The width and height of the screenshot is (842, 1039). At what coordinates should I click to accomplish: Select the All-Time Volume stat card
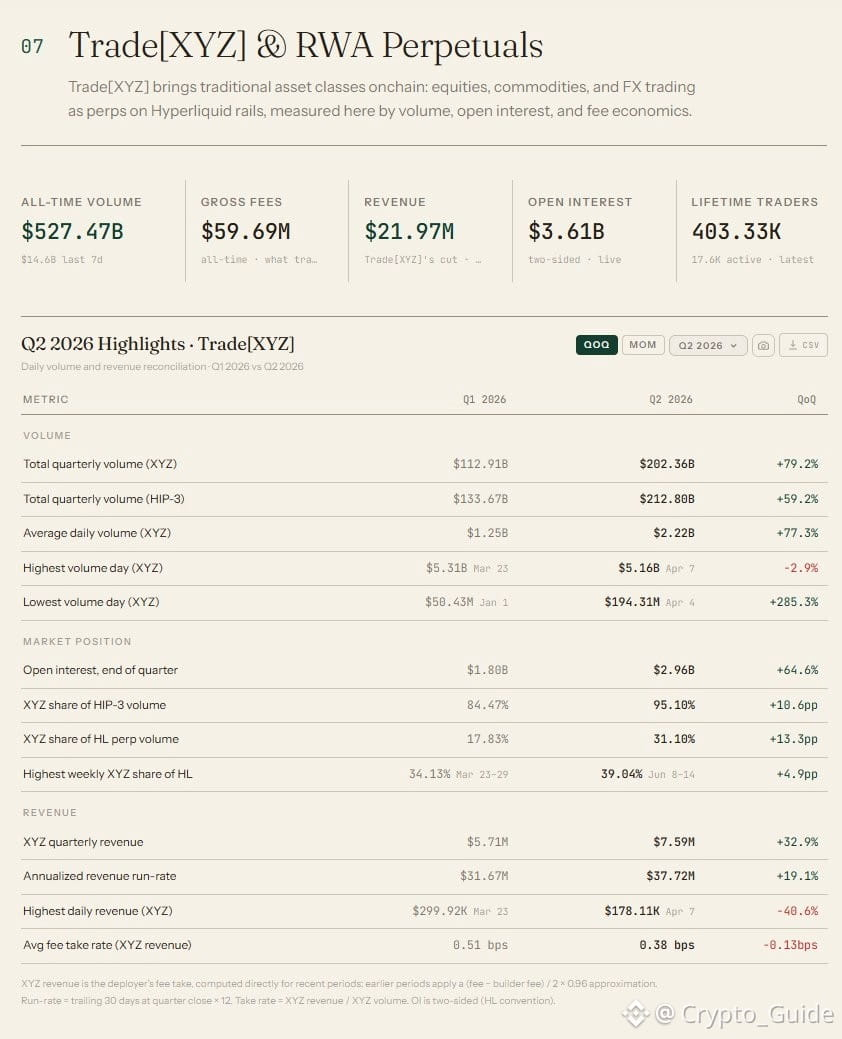tap(96, 231)
